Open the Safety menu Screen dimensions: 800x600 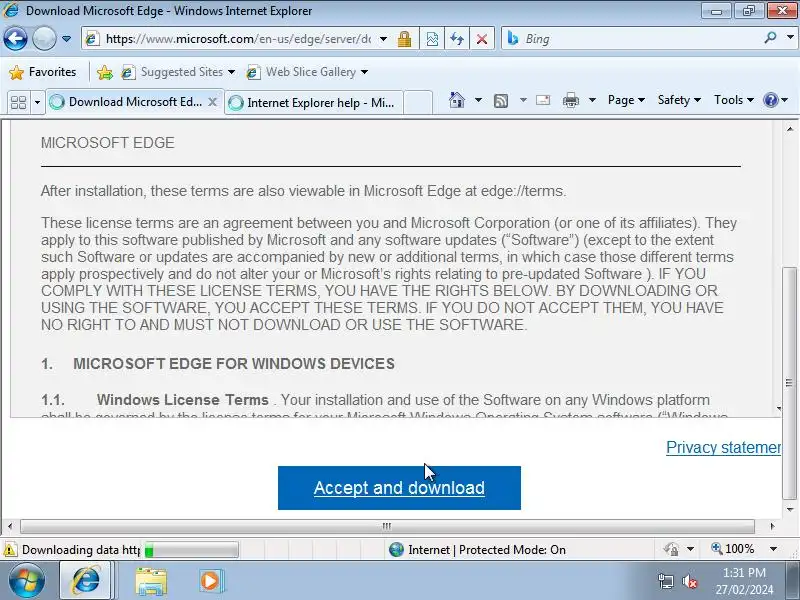679,100
